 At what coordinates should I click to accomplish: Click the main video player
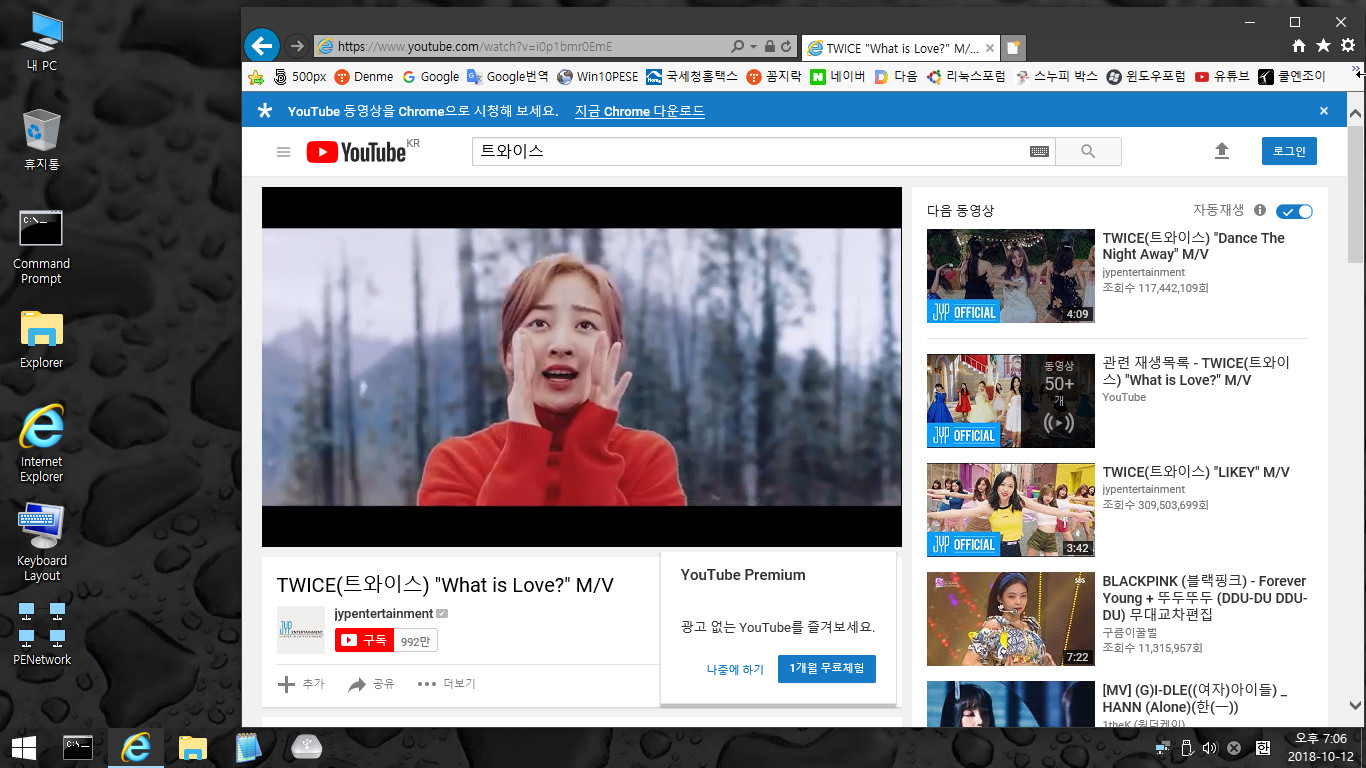(x=582, y=367)
